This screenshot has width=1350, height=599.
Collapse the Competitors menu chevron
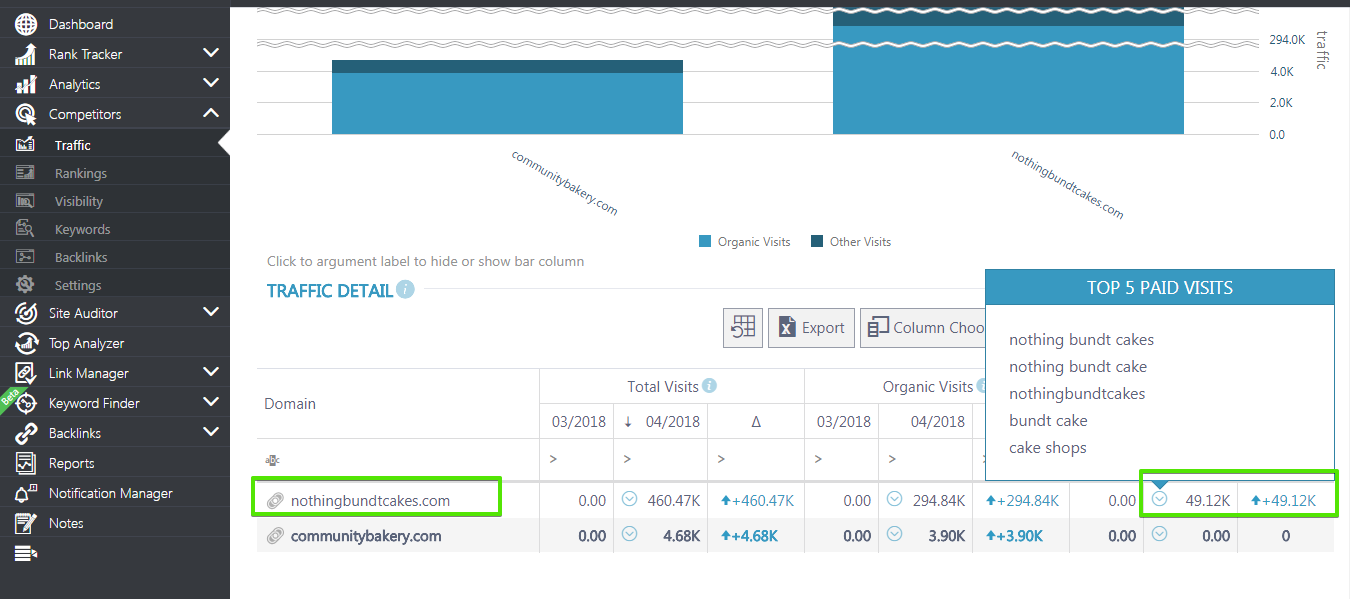coord(210,113)
